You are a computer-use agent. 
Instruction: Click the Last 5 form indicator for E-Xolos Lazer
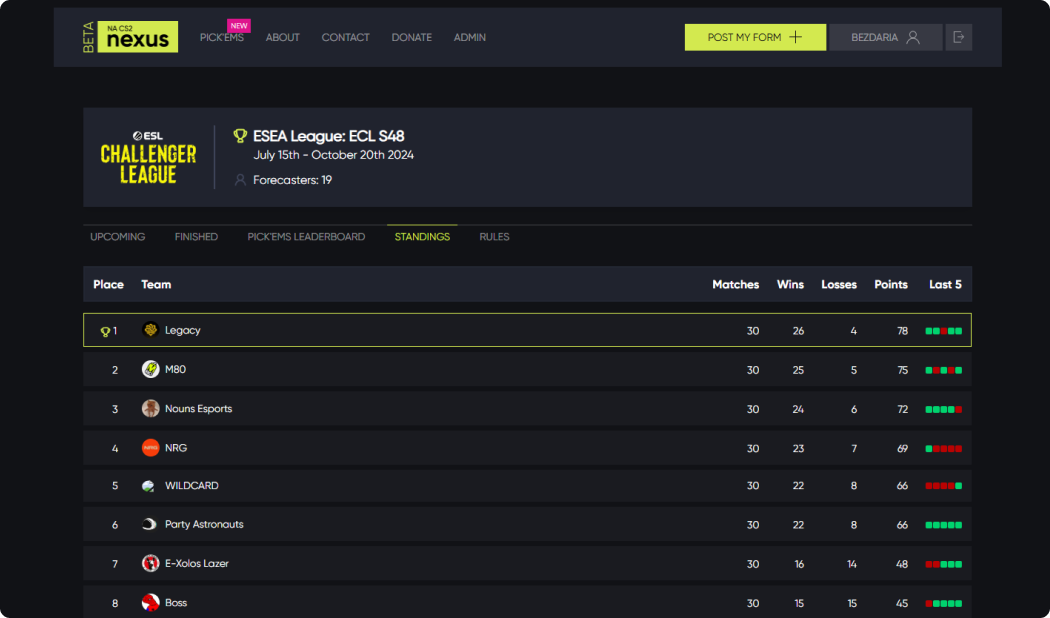tap(944, 564)
